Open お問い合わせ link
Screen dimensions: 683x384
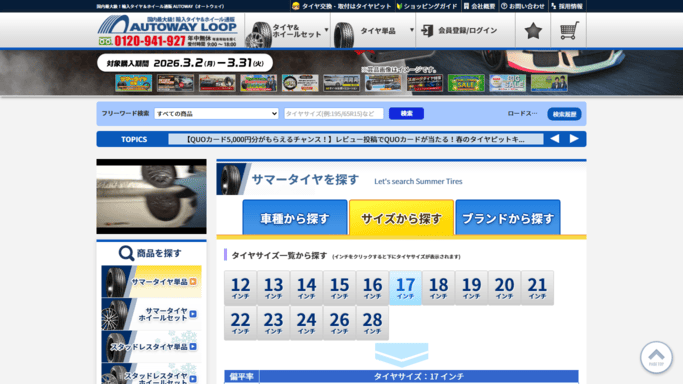(523, 6)
